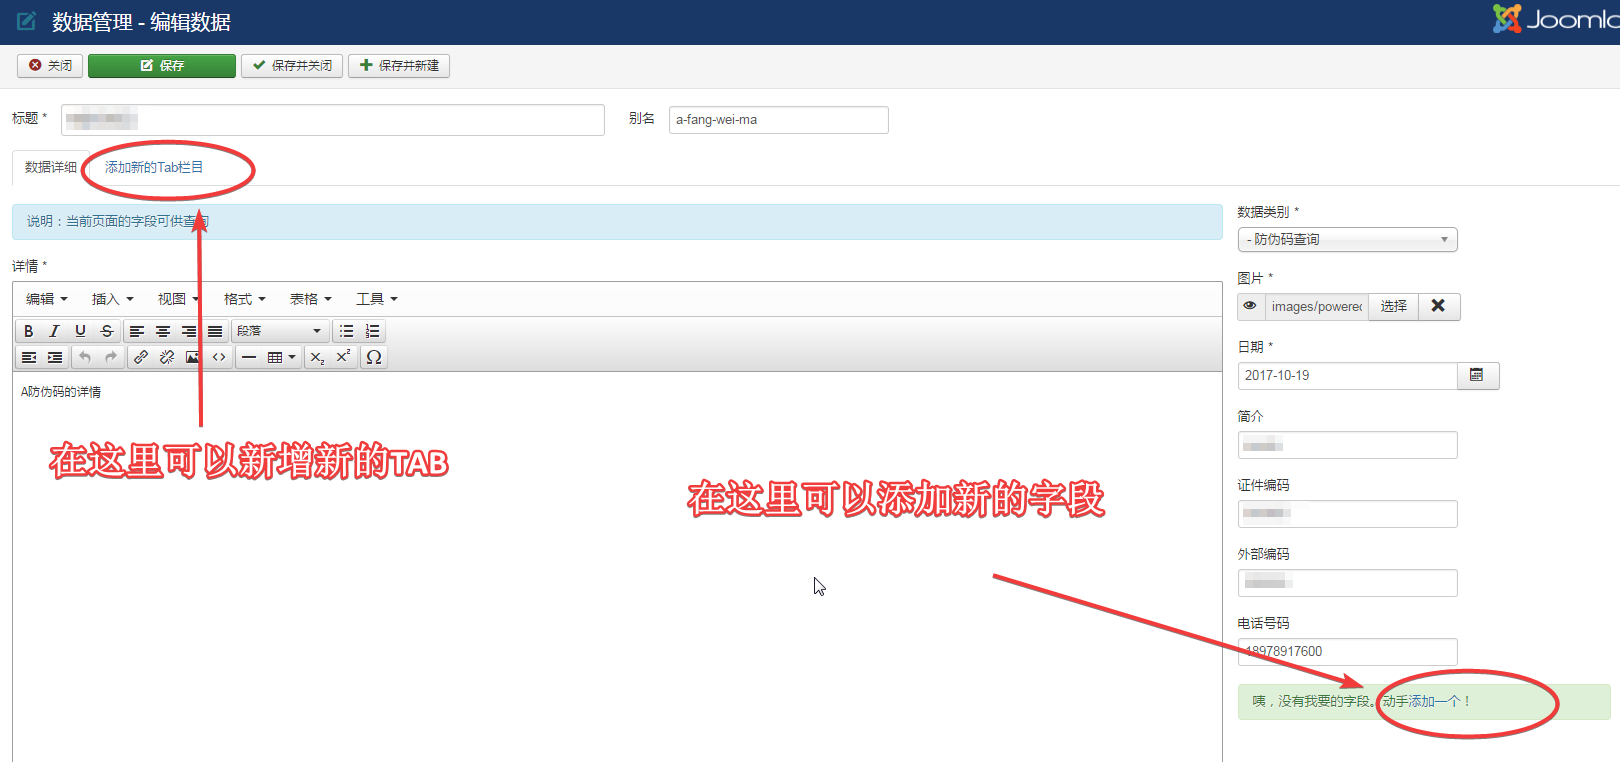
Task: Apply strikethrough formatting
Action: tap(107, 331)
